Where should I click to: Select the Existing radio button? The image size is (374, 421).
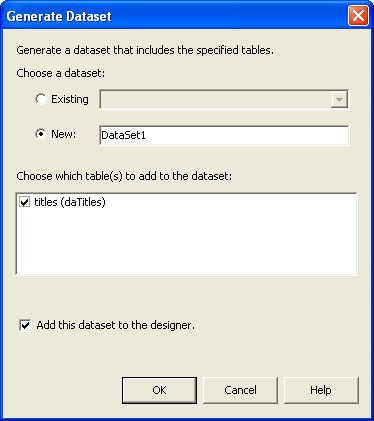41,99
